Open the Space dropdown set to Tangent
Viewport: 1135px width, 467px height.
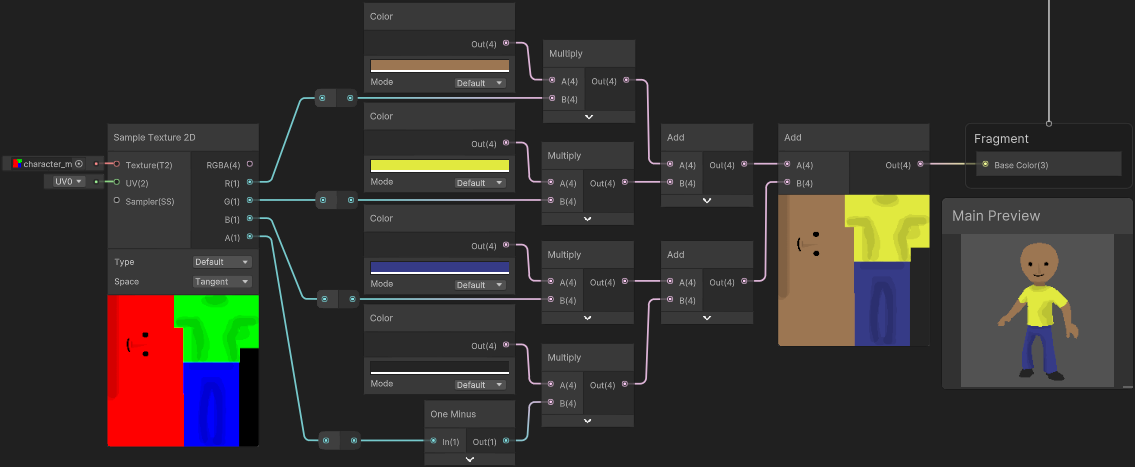click(x=222, y=282)
